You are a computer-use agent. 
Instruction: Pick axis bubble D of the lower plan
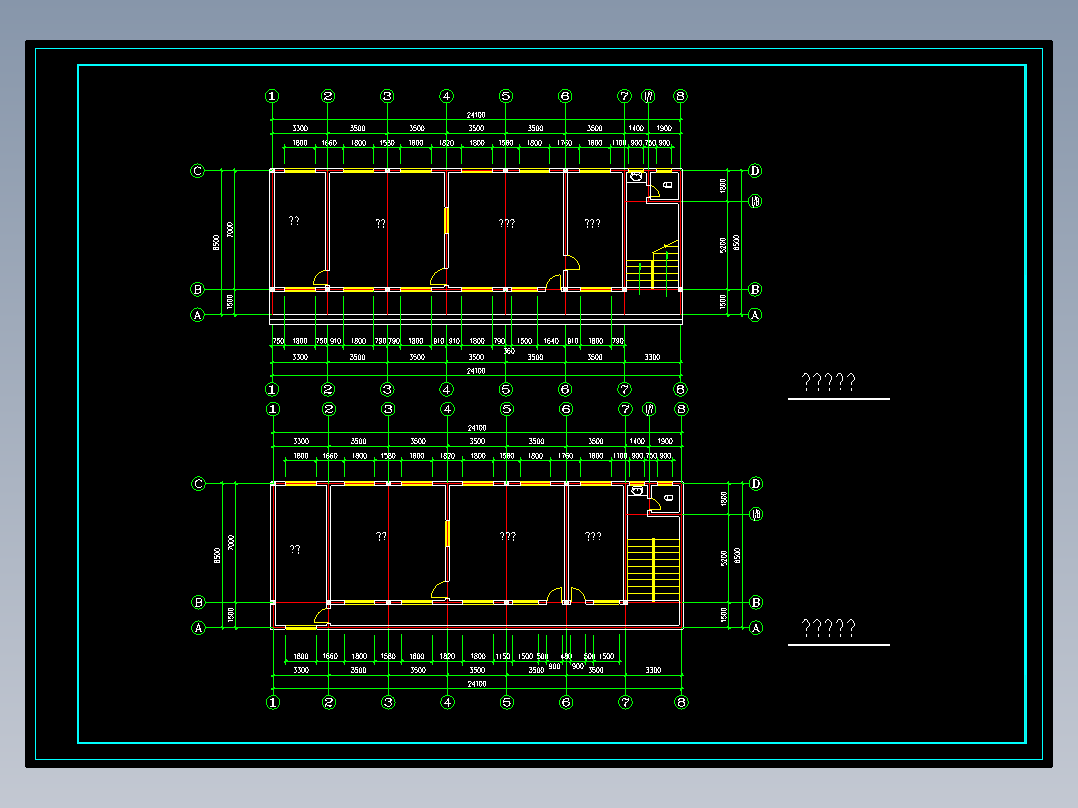[x=756, y=483]
